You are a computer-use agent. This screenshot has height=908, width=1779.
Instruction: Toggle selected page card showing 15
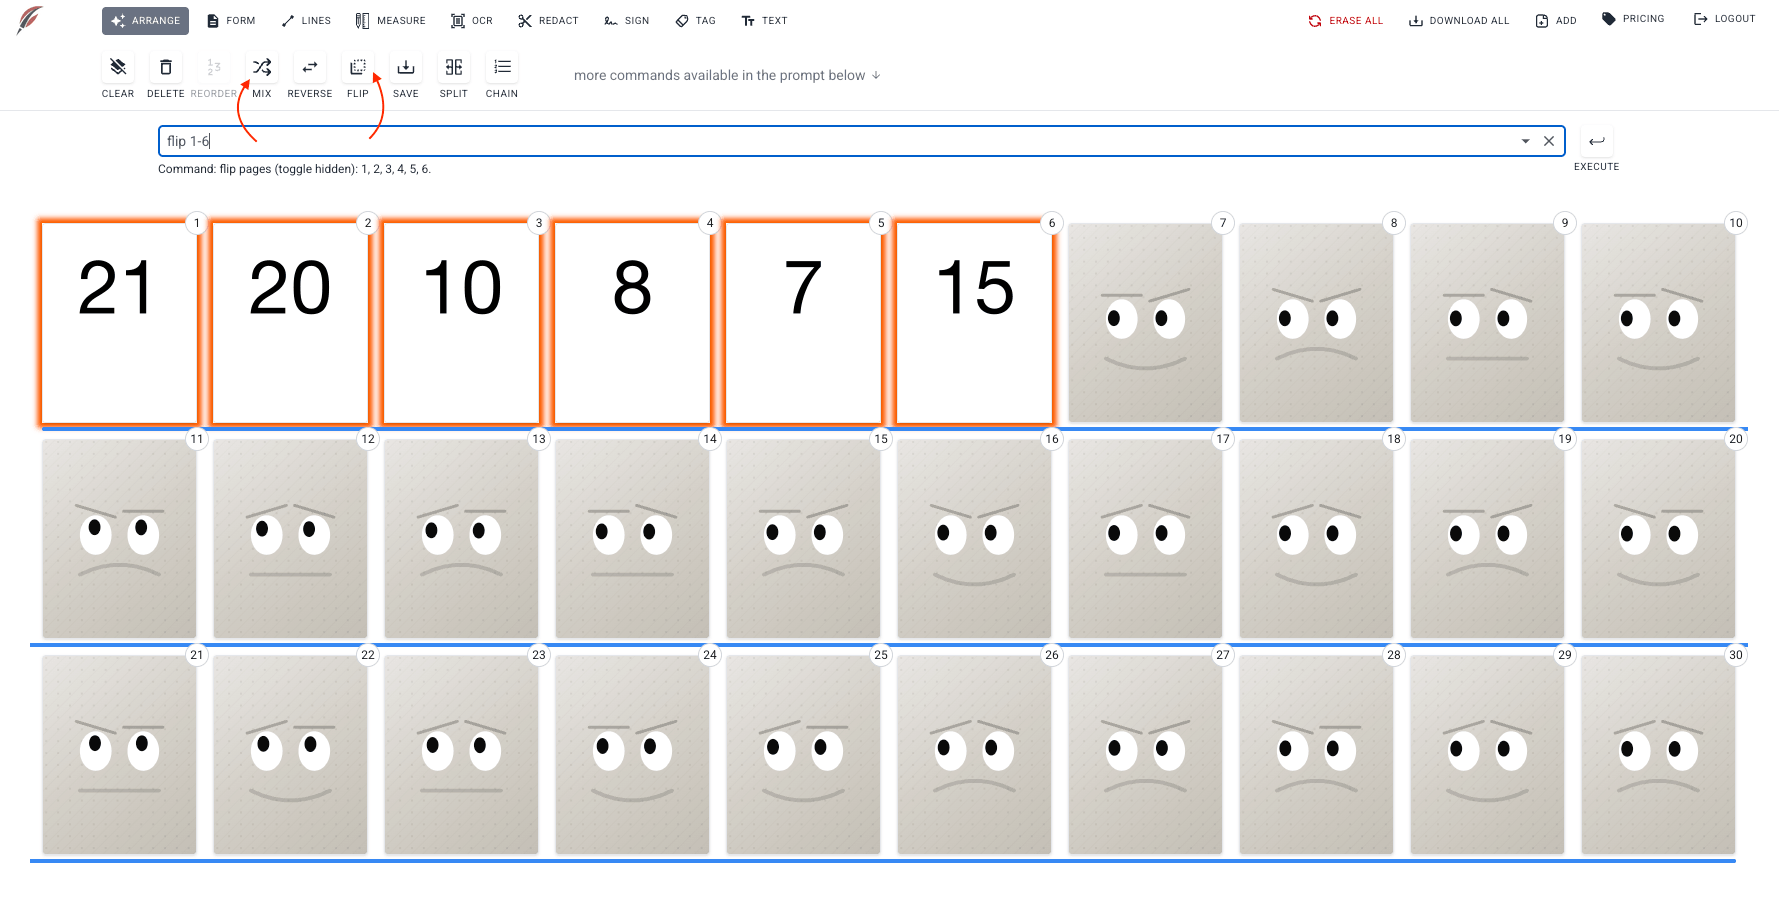pyautogui.click(x=974, y=322)
